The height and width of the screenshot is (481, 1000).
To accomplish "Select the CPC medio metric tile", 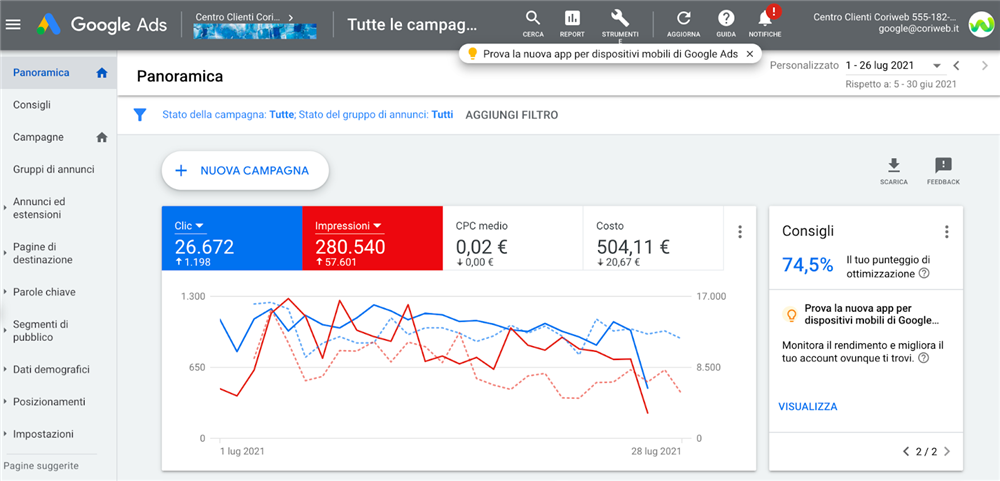I will [x=513, y=238].
